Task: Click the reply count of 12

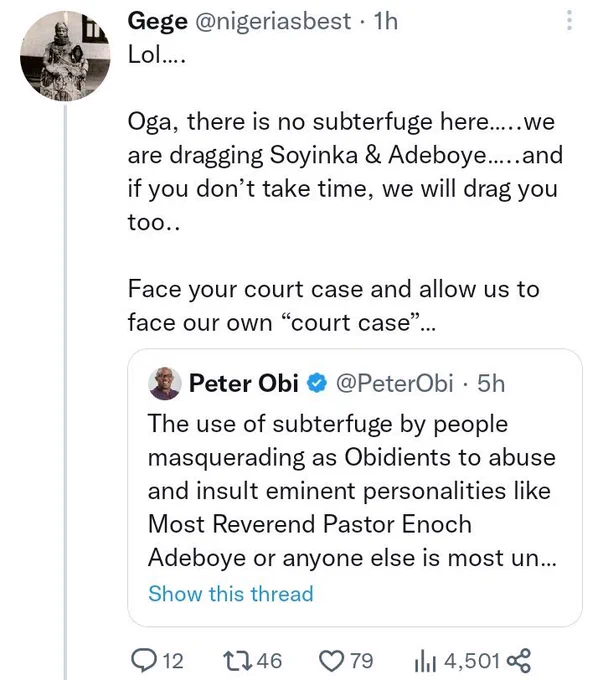Action: coord(173,661)
